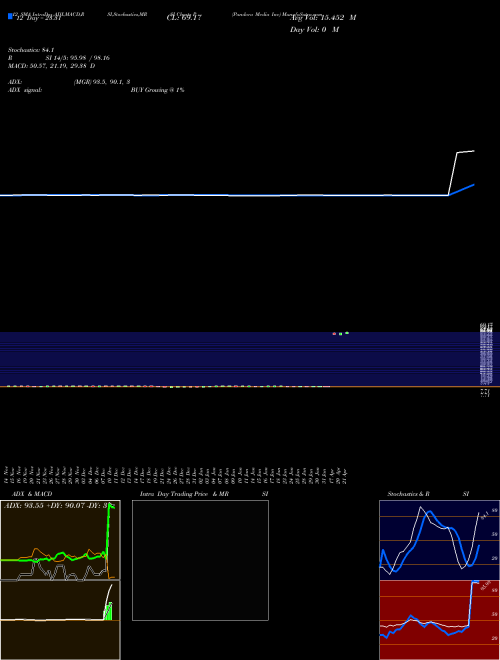Click the date axis labels under chart
Image resolution: width=500 pixels, height=660 pixels.
176,476
